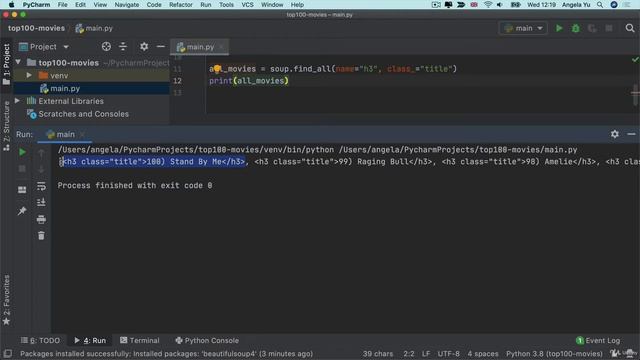
Task: Open the VCS menu
Action: click(x=247, y=5)
